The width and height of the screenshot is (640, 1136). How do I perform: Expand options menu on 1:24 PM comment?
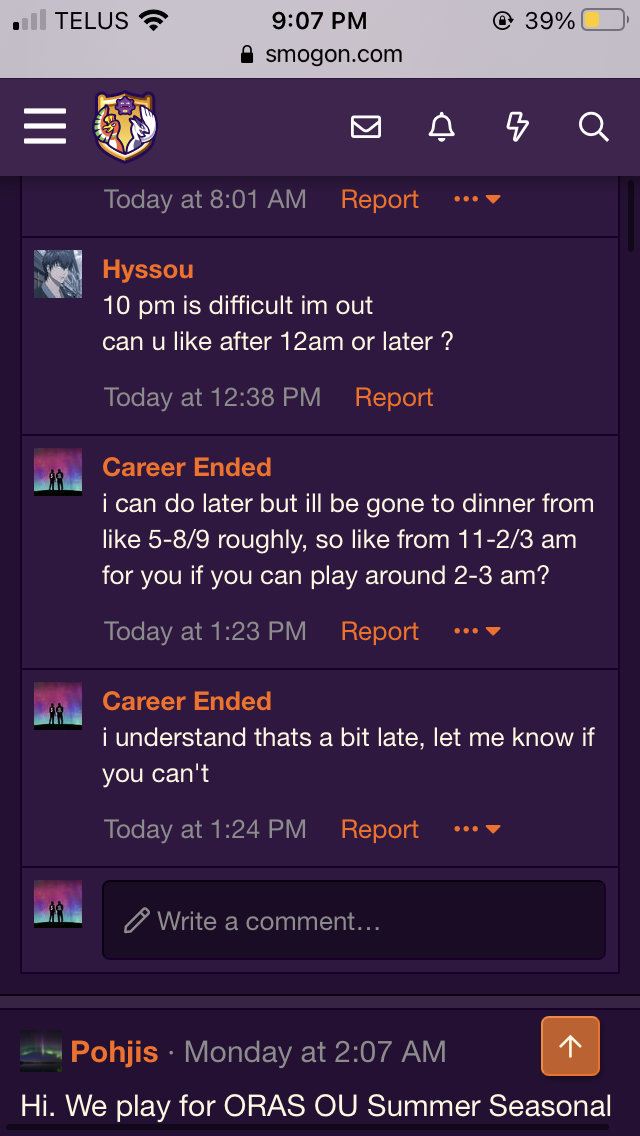[478, 829]
